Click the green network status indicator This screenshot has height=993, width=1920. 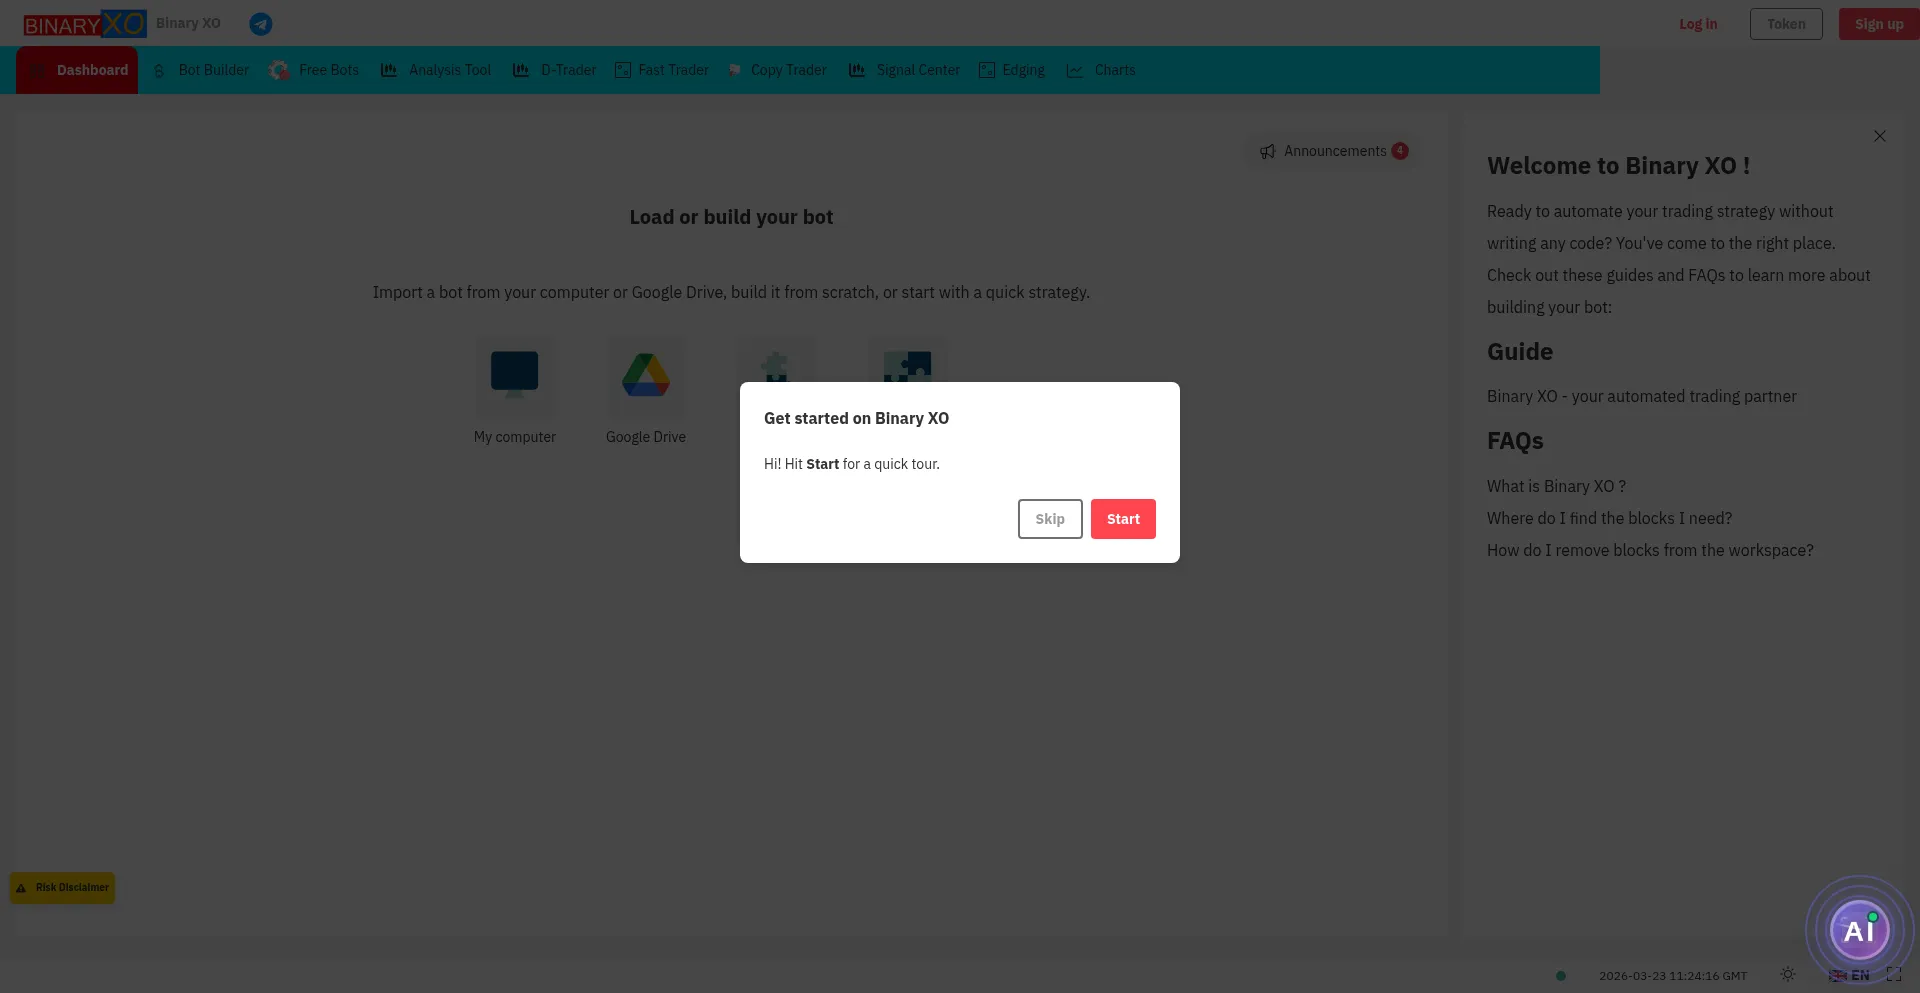1561,976
